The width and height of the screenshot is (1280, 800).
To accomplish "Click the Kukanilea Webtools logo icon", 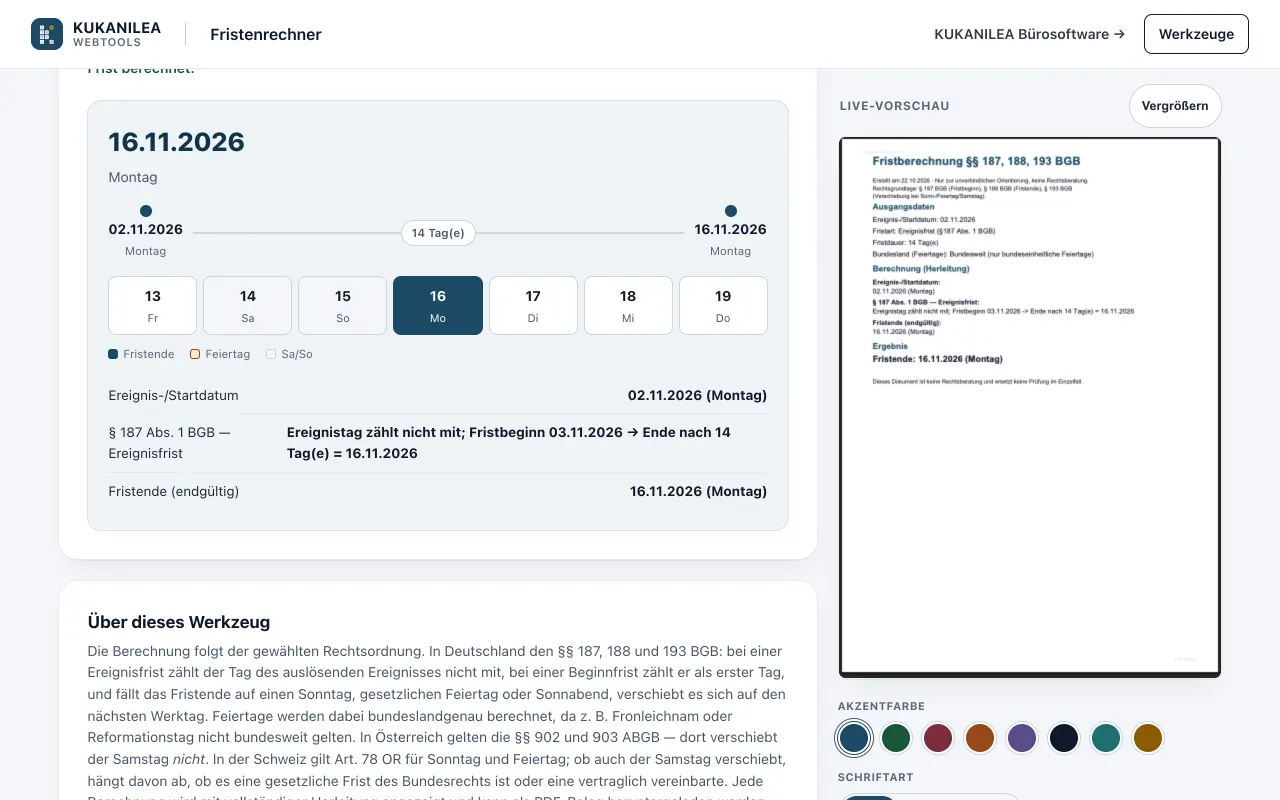I will [x=47, y=34].
